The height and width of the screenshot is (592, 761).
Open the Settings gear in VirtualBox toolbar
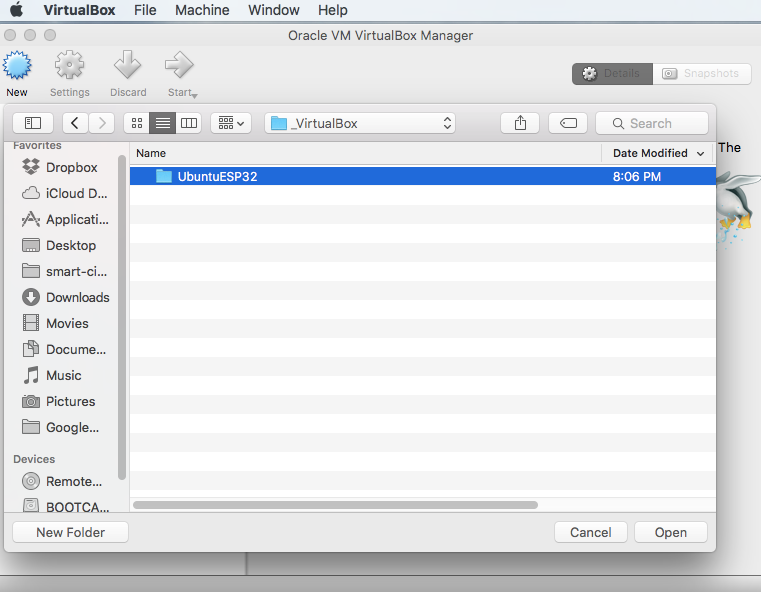69,65
